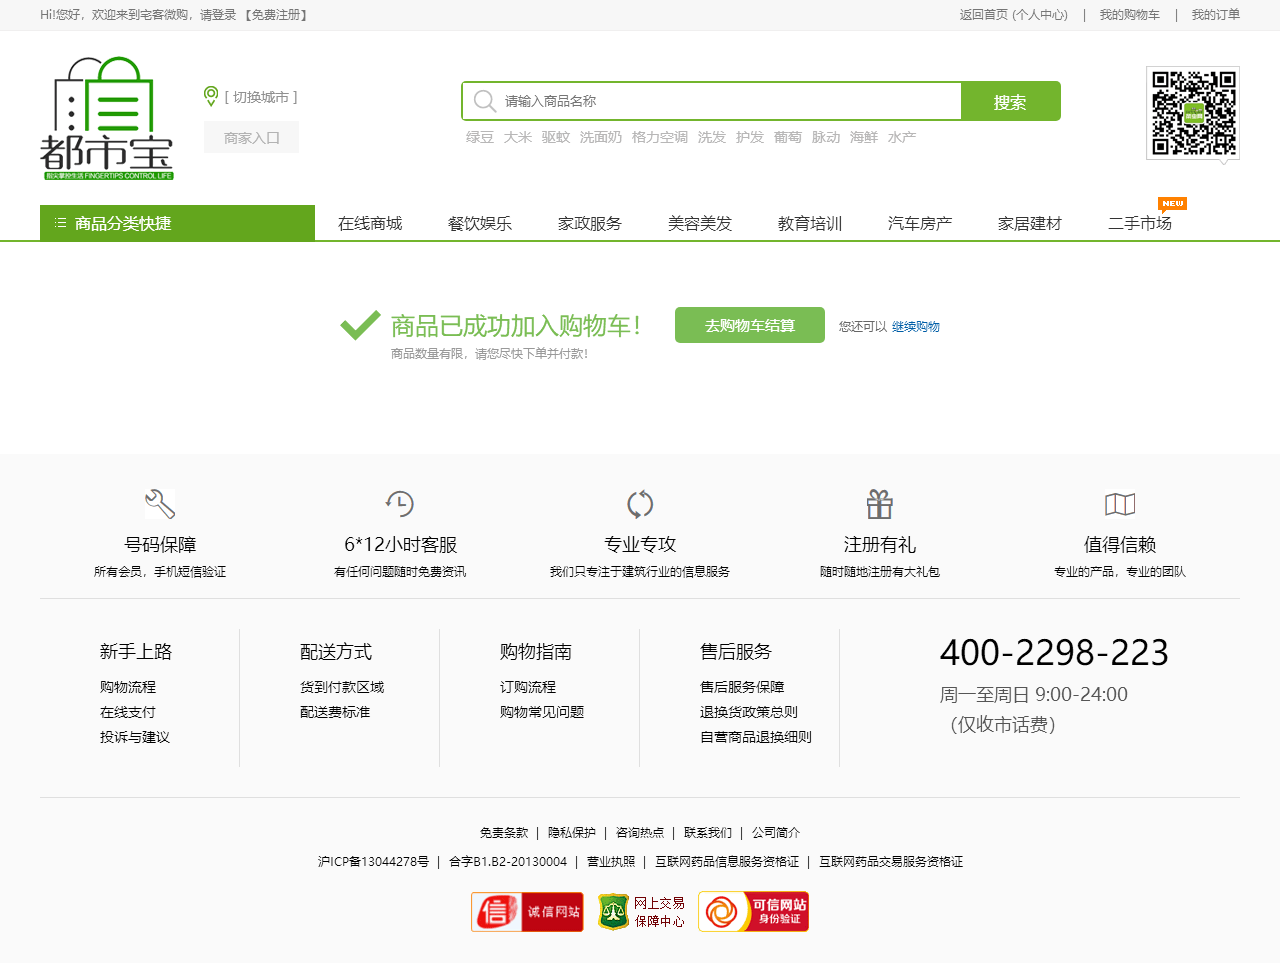
Task: Click the green location pin icon
Action: [211, 96]
